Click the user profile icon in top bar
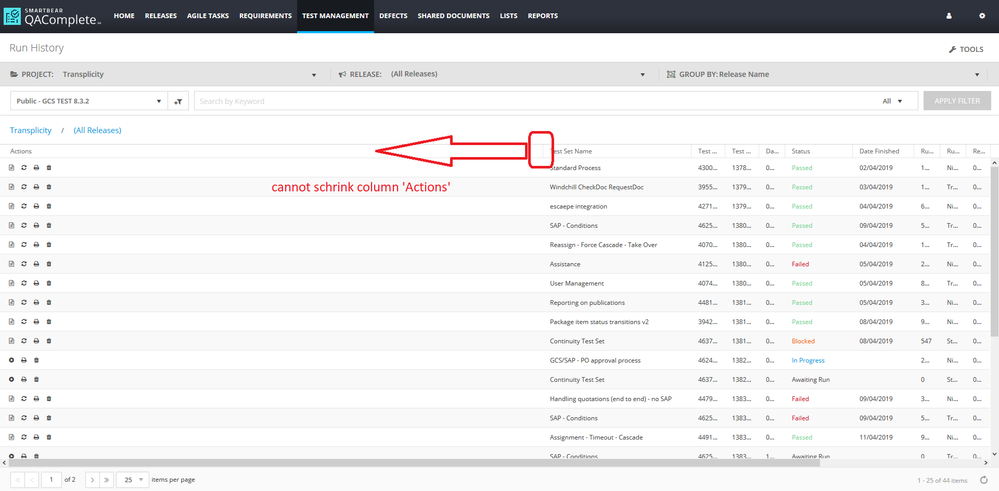Viewport: 999px width, 491px height. coord(949,16)
